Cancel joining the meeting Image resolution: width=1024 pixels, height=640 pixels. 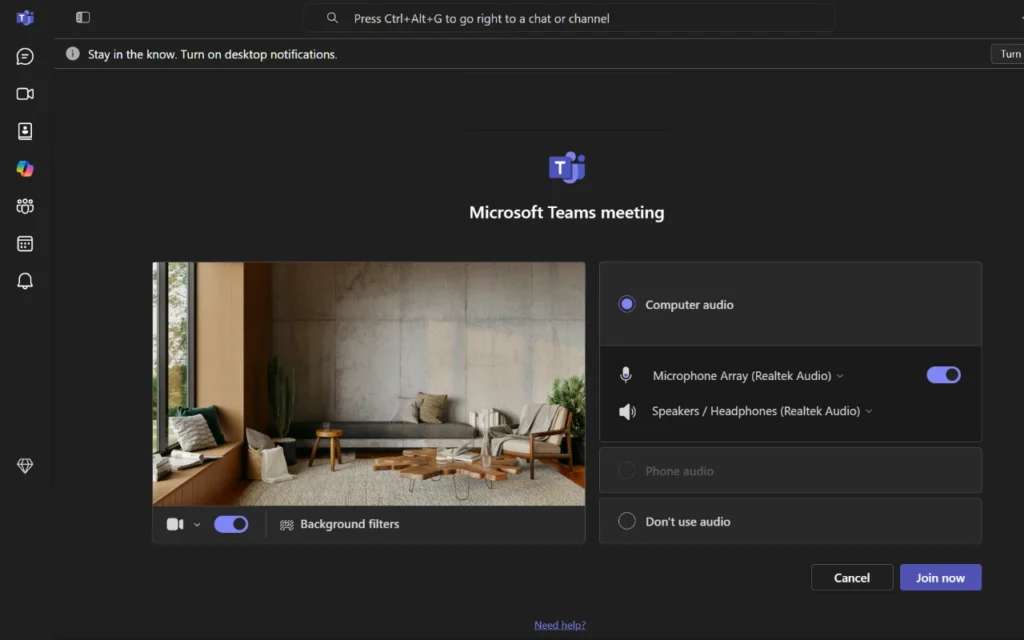point(852,577)
